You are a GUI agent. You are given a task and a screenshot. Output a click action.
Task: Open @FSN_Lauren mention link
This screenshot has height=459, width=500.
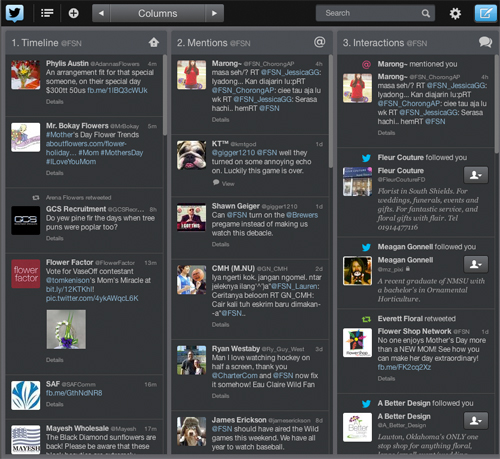point(294,286)
